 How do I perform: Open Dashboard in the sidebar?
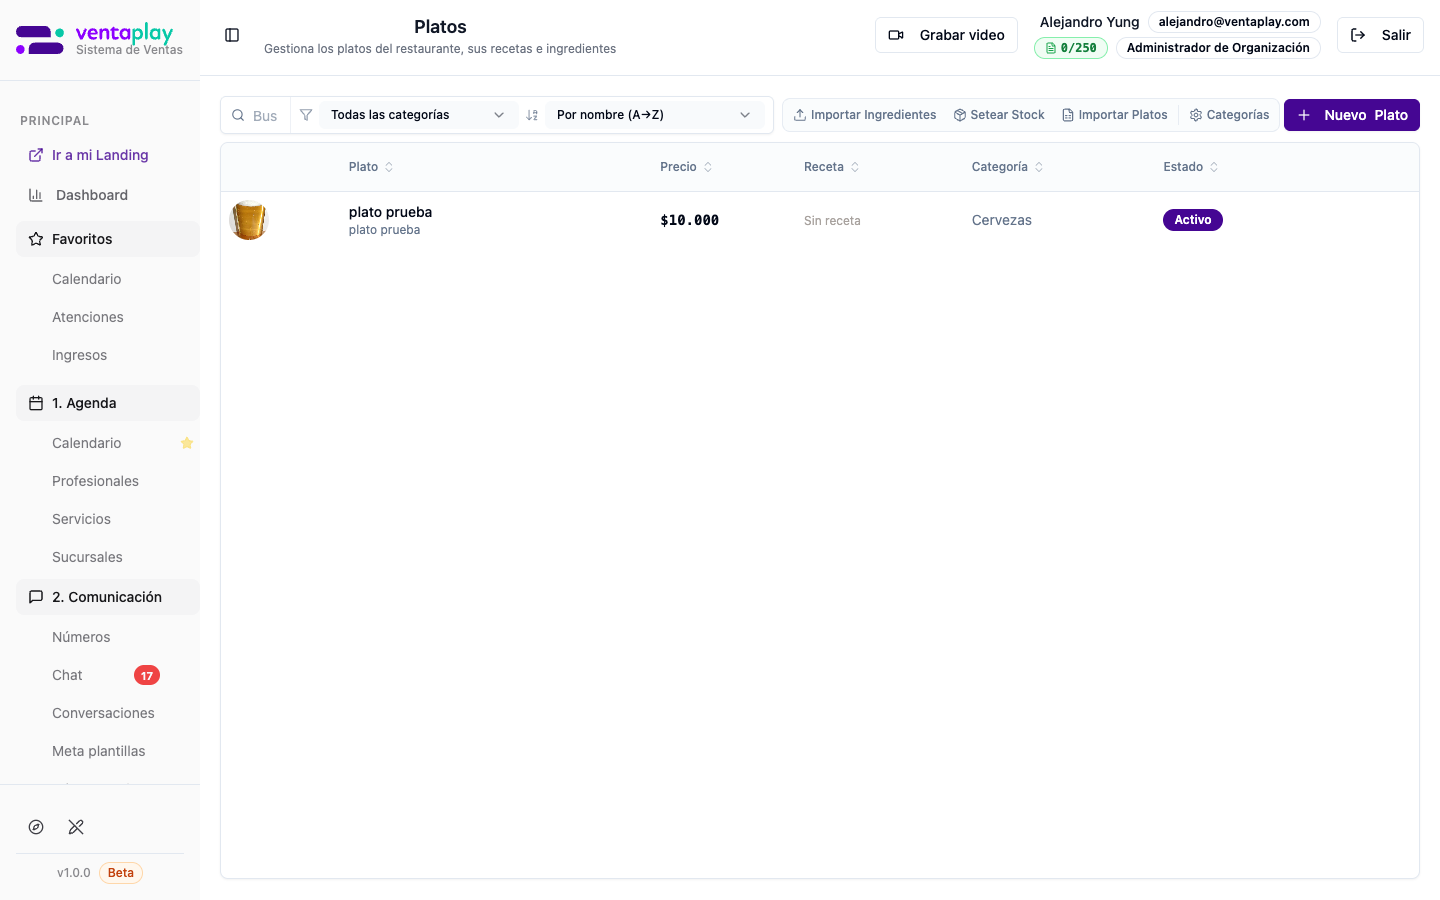pos(92,195)
